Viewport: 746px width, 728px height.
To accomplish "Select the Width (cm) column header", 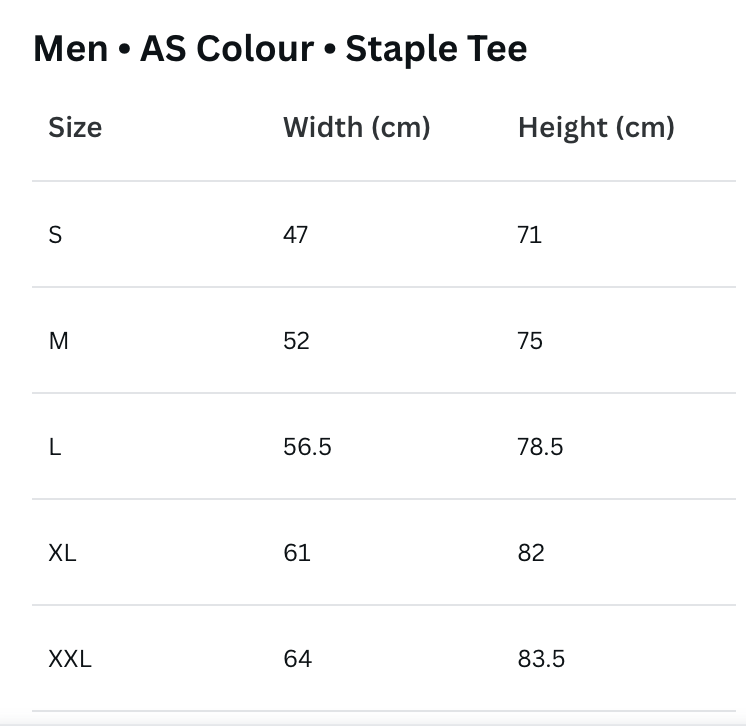I will 356,128.
